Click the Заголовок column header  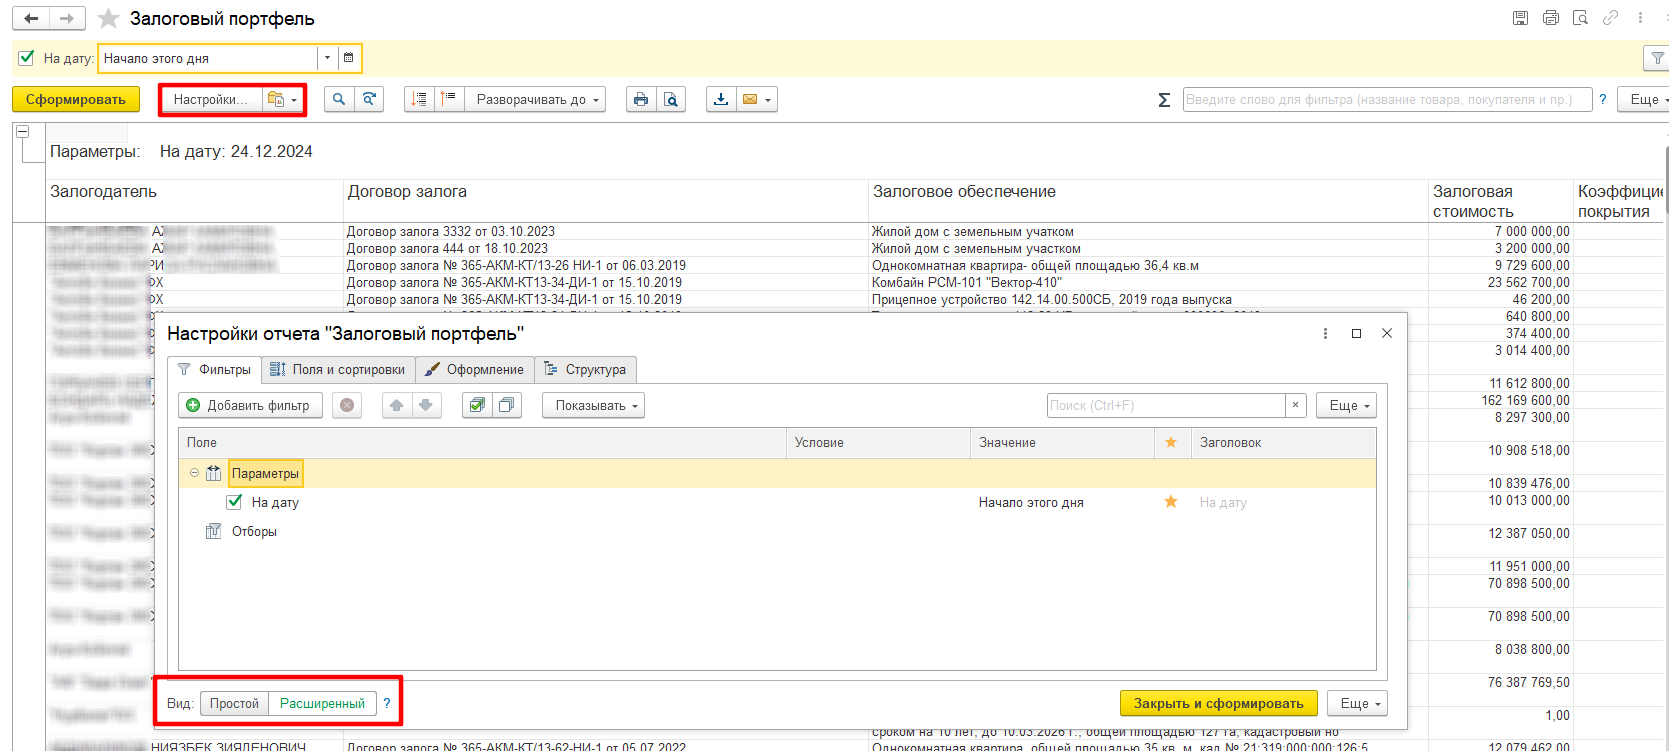click(x=1283, y=442)
